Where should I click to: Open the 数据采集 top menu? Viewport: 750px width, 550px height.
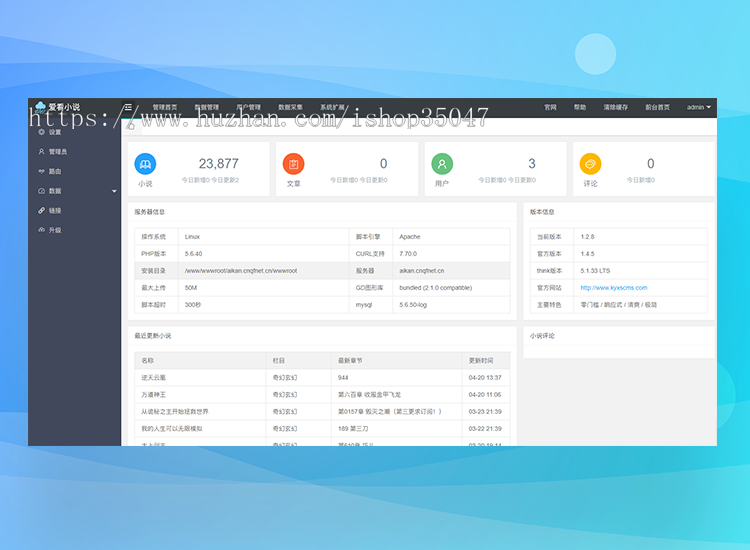click(291, 107)
